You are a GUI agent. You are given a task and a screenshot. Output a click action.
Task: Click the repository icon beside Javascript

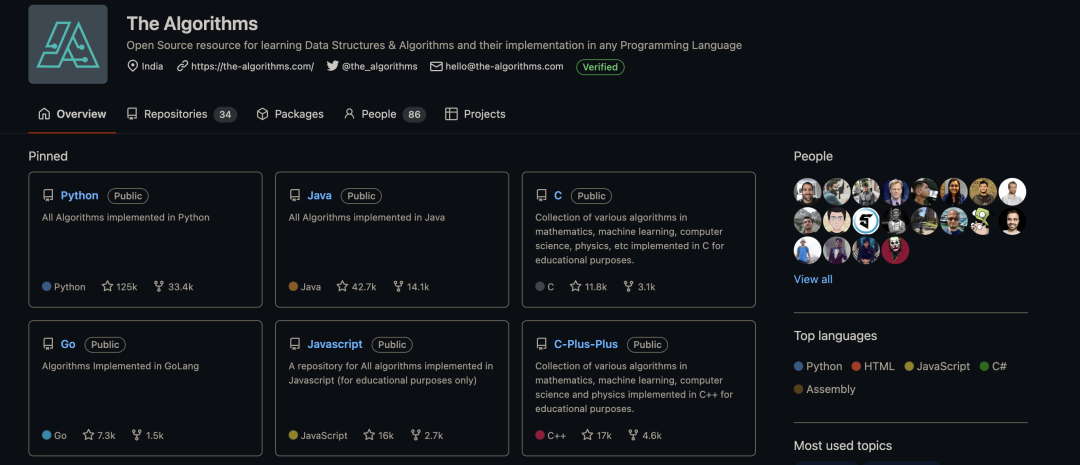(295, 344)
